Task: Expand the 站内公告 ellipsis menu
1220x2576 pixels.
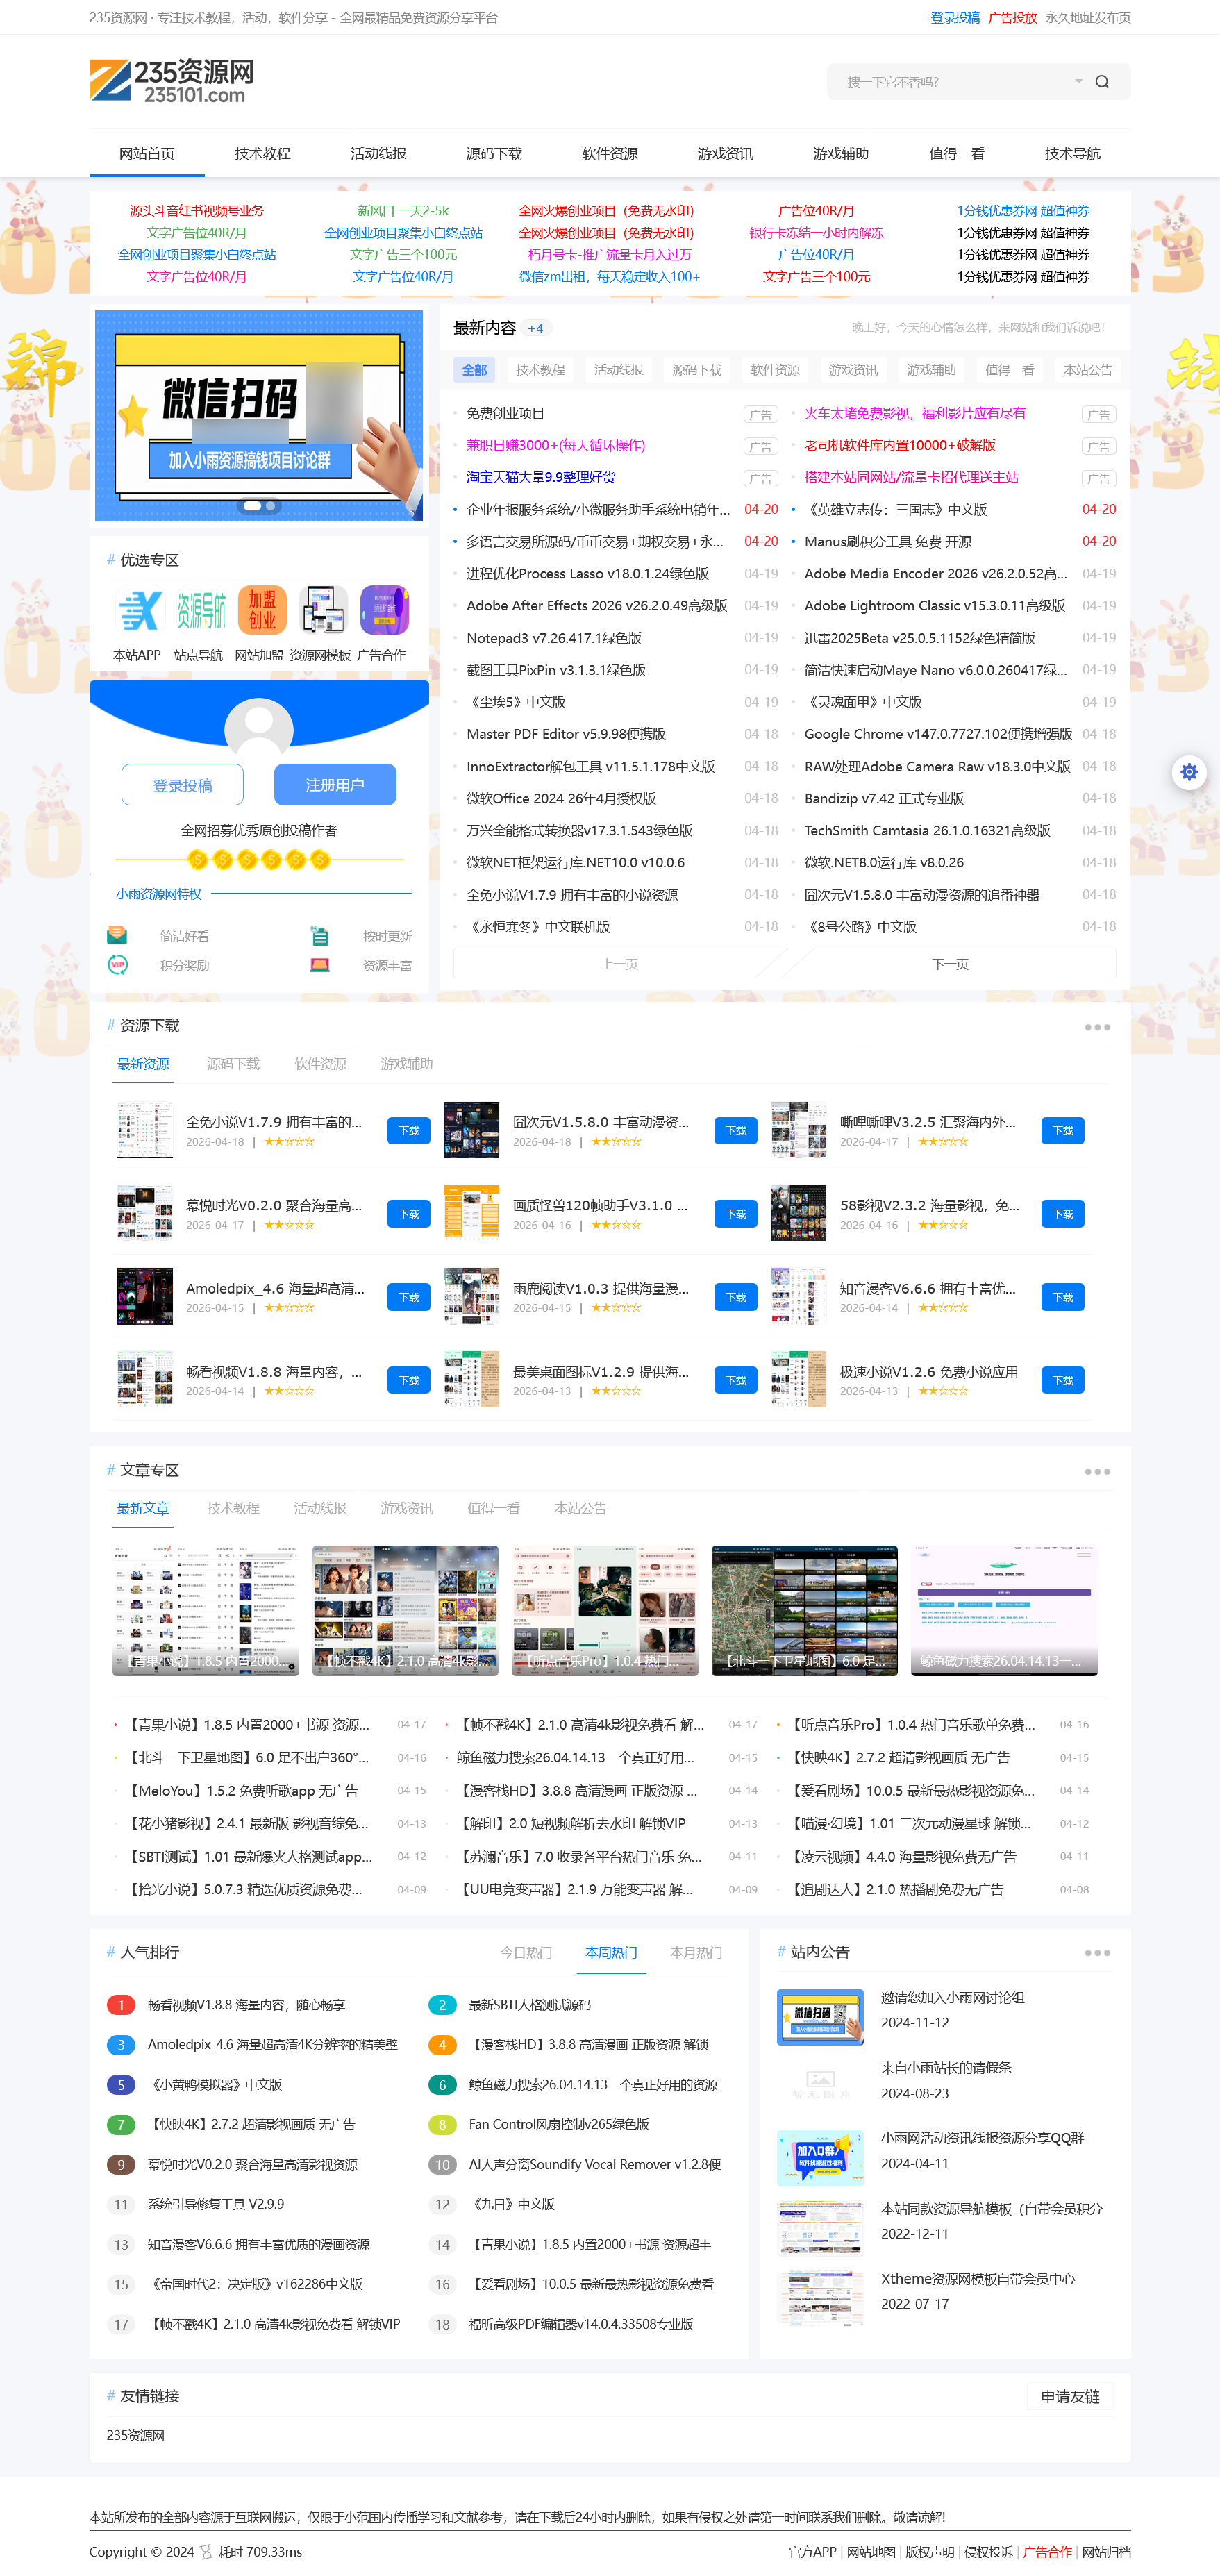Action: pos(1097,1952)
